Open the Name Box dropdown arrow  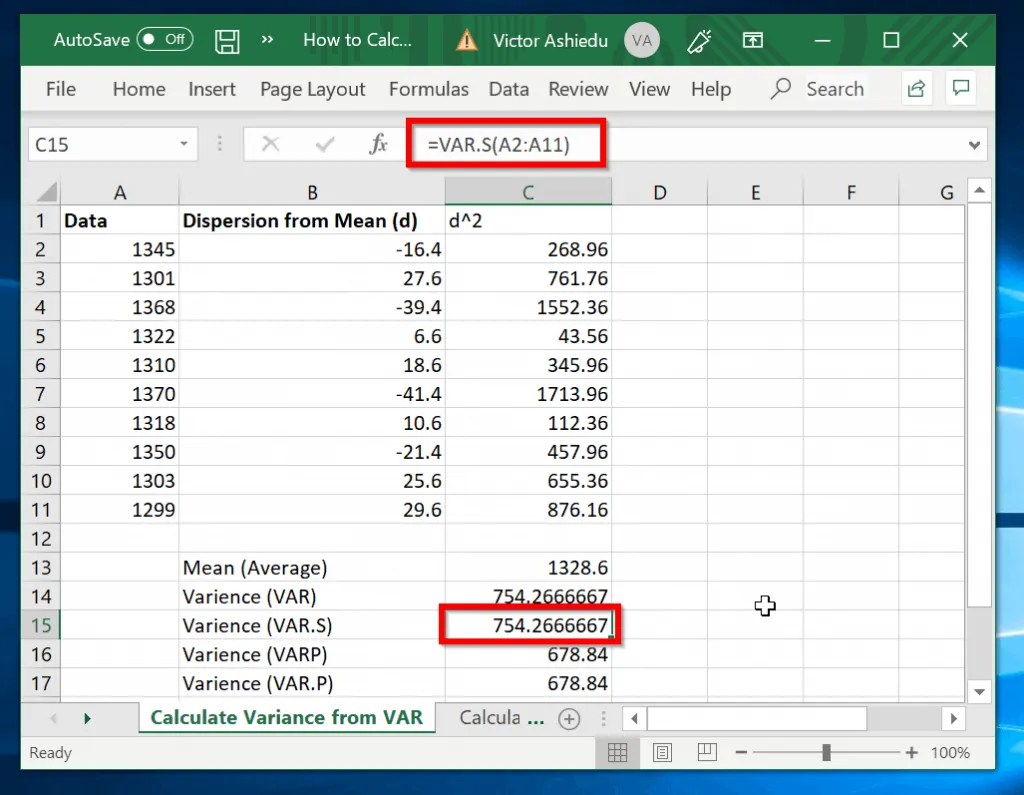click(184, 144)
